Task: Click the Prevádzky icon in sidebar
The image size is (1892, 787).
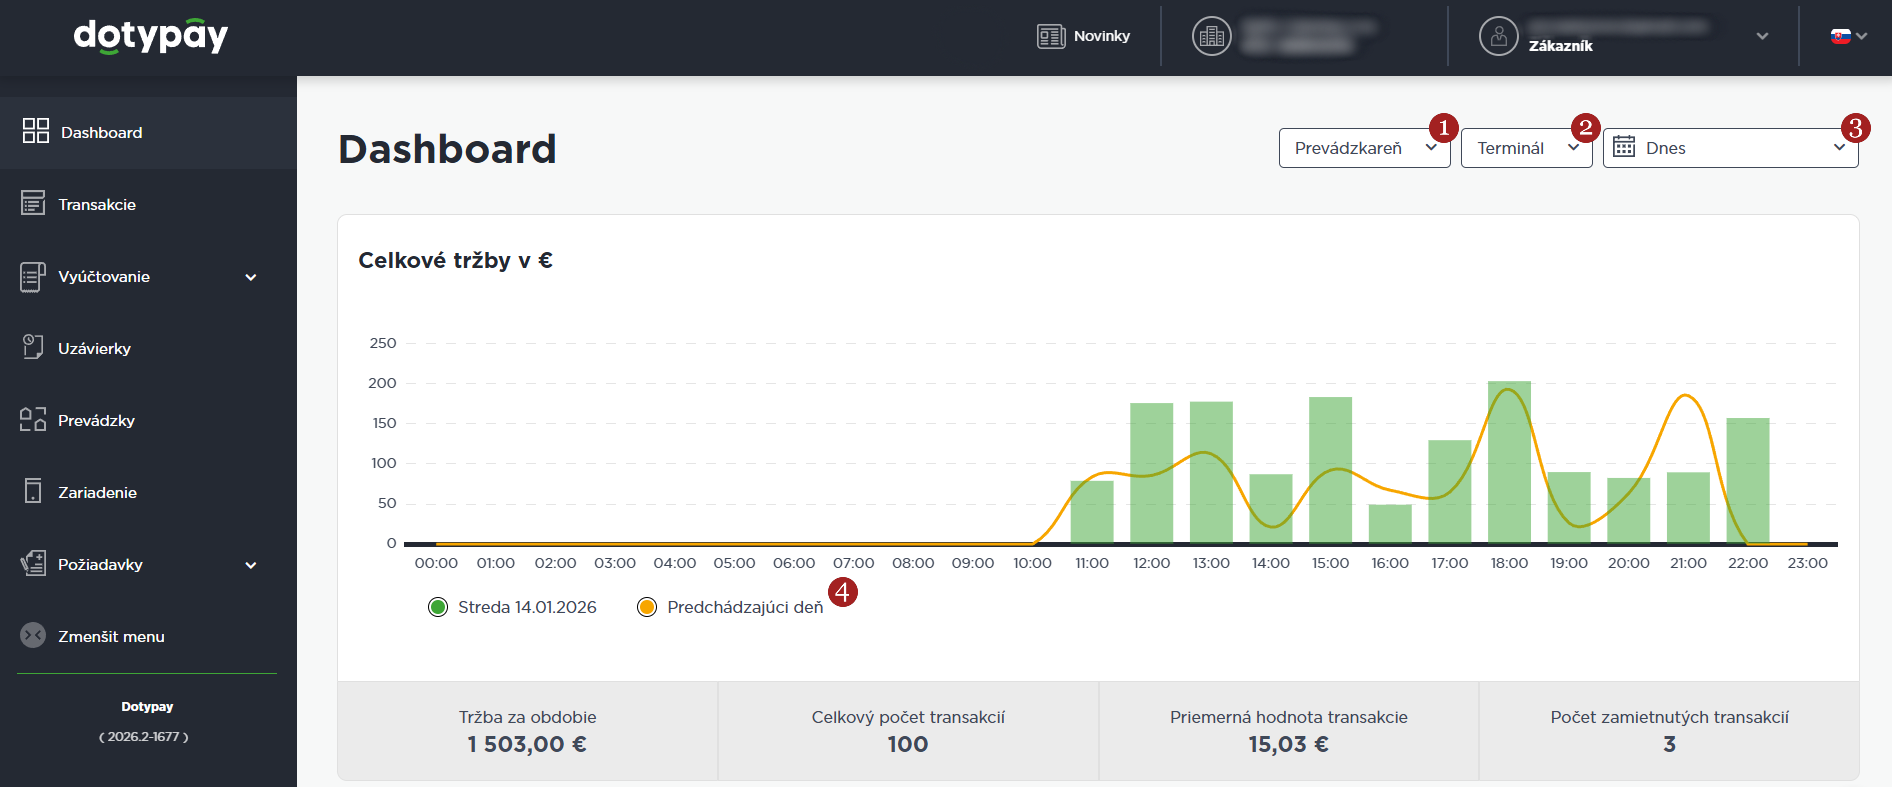Action: [x=33, y=419]
